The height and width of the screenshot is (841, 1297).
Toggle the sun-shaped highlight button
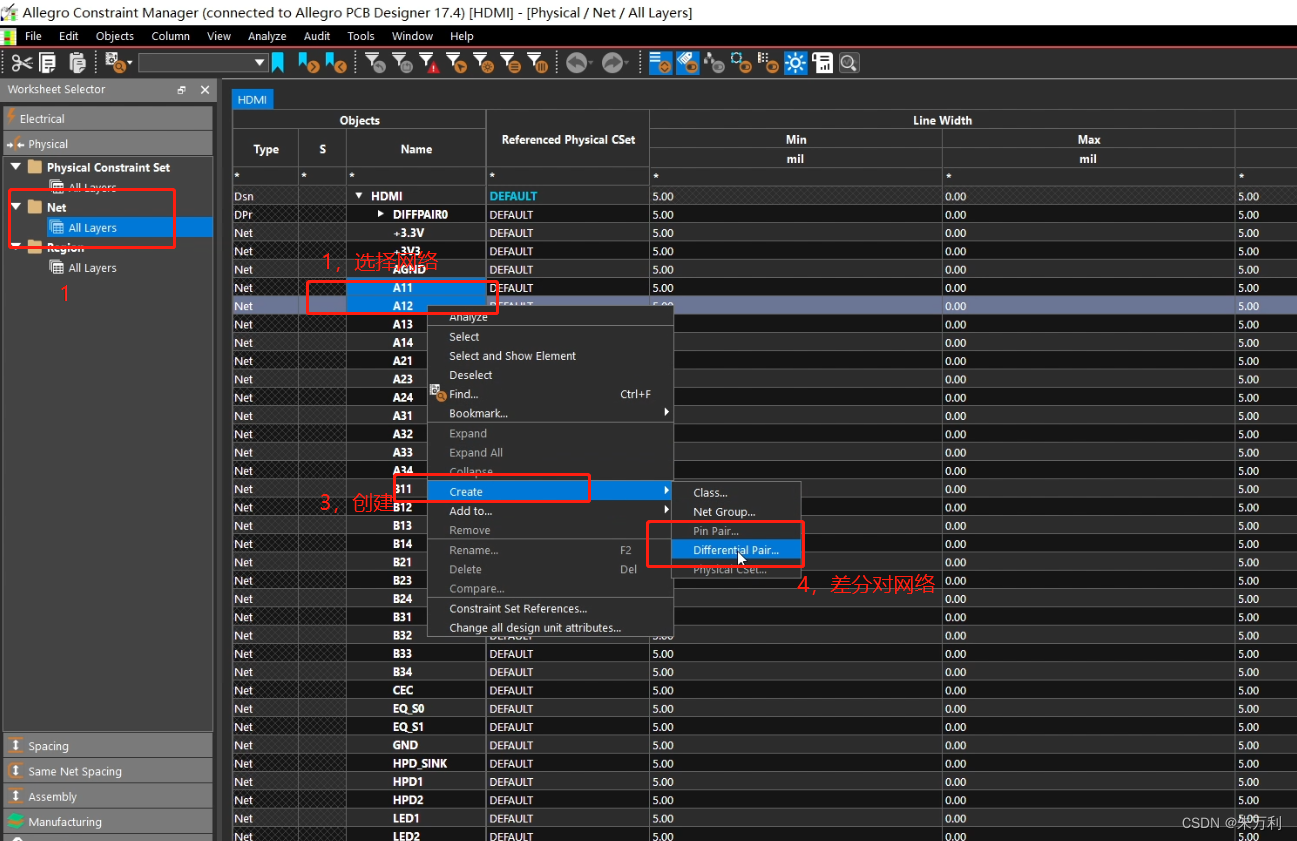(796, 63)
